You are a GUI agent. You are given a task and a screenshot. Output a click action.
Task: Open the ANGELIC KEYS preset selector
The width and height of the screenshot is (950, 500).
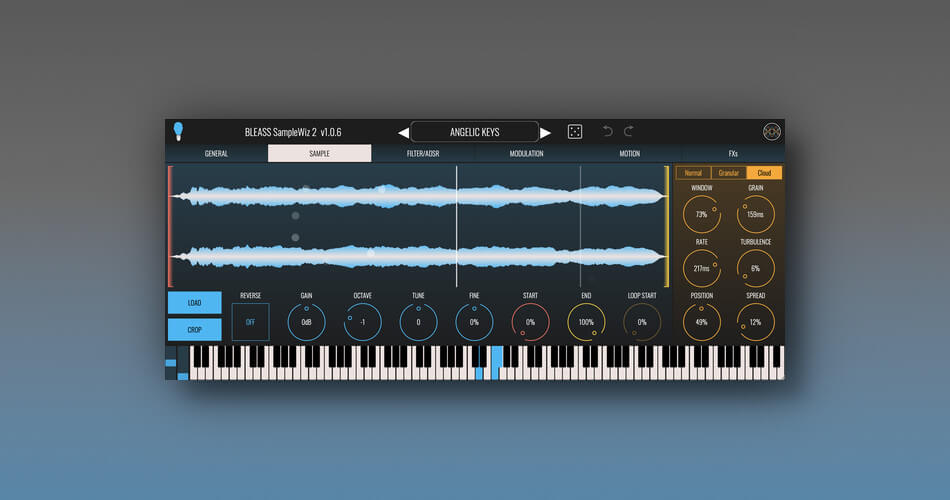[x=474, y=132]
